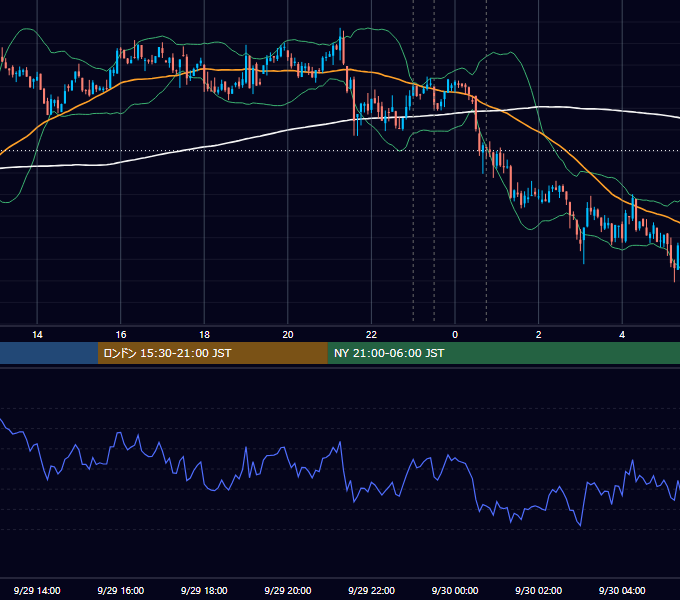
Task: Click the 14 hour label on price chart axis
Action: pos(37,335)
